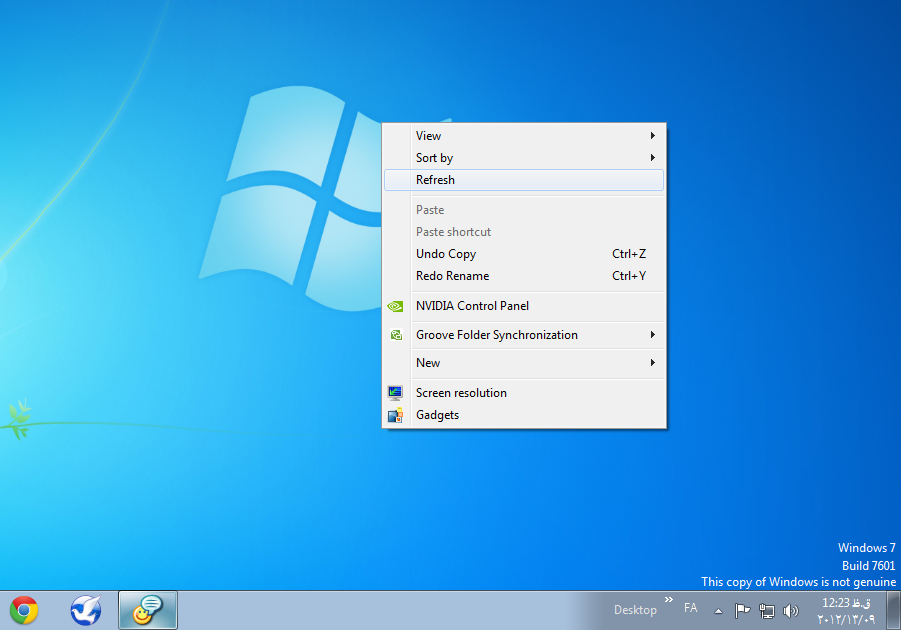901x630 pixels.
Task: Click the network status tray icon
Action: coord(767,610)
